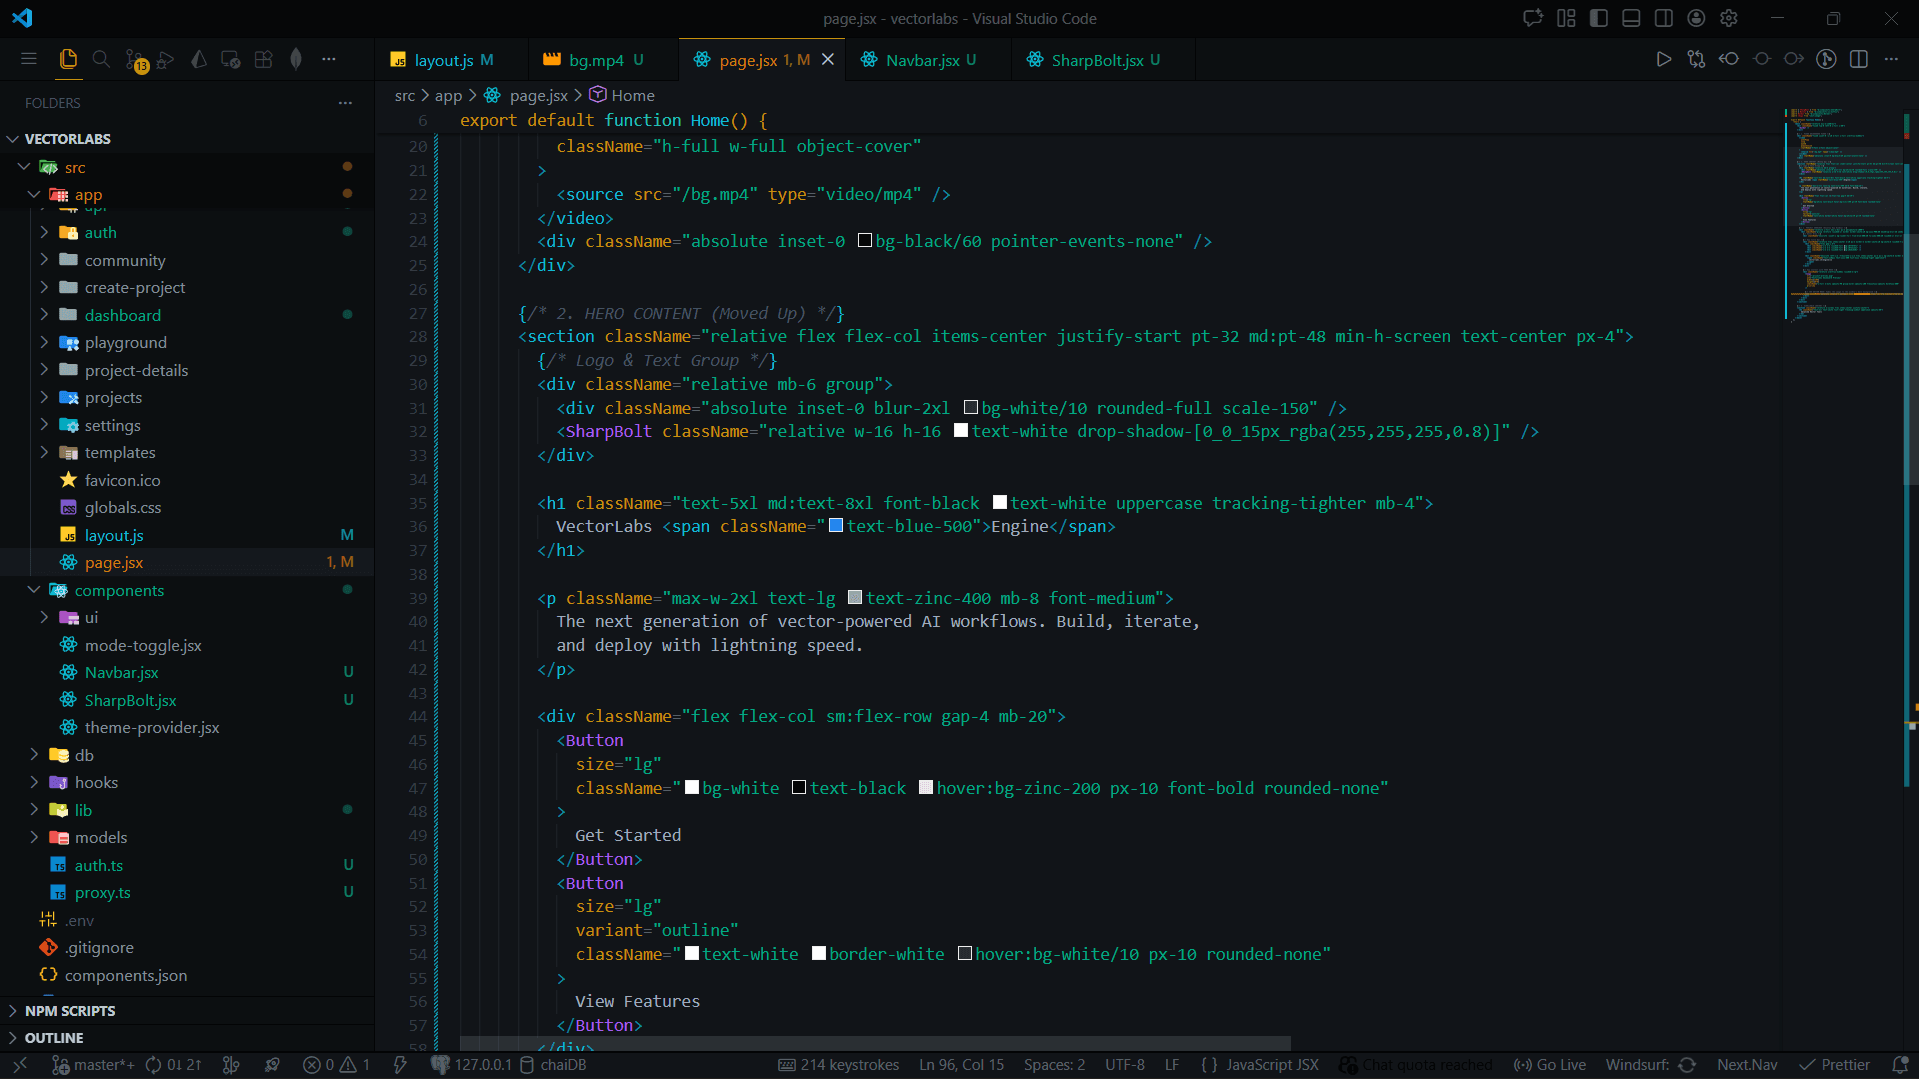Open Customize Layout in title bar

pyautogui.click(x=1566, y=18)
